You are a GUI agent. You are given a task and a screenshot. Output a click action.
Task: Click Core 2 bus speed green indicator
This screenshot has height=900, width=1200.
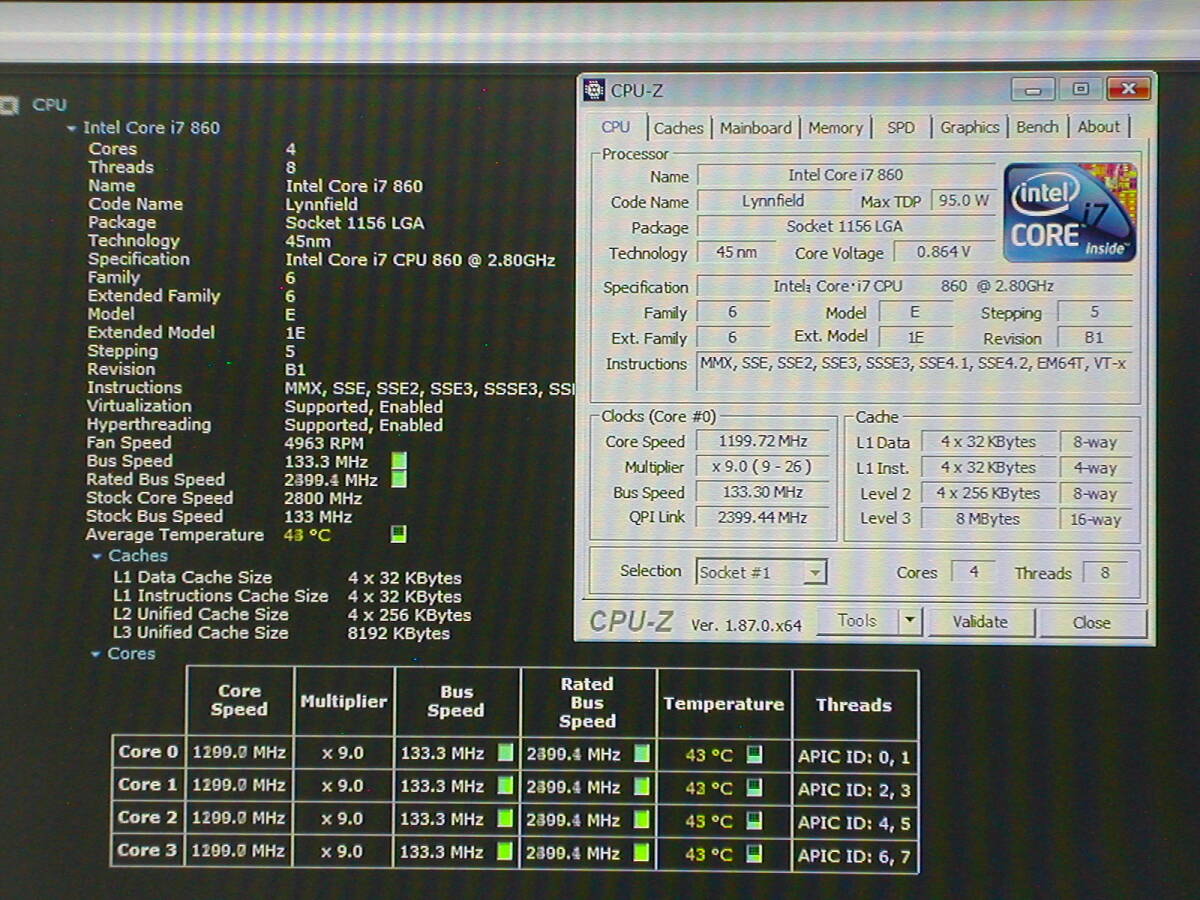[506, 819]
